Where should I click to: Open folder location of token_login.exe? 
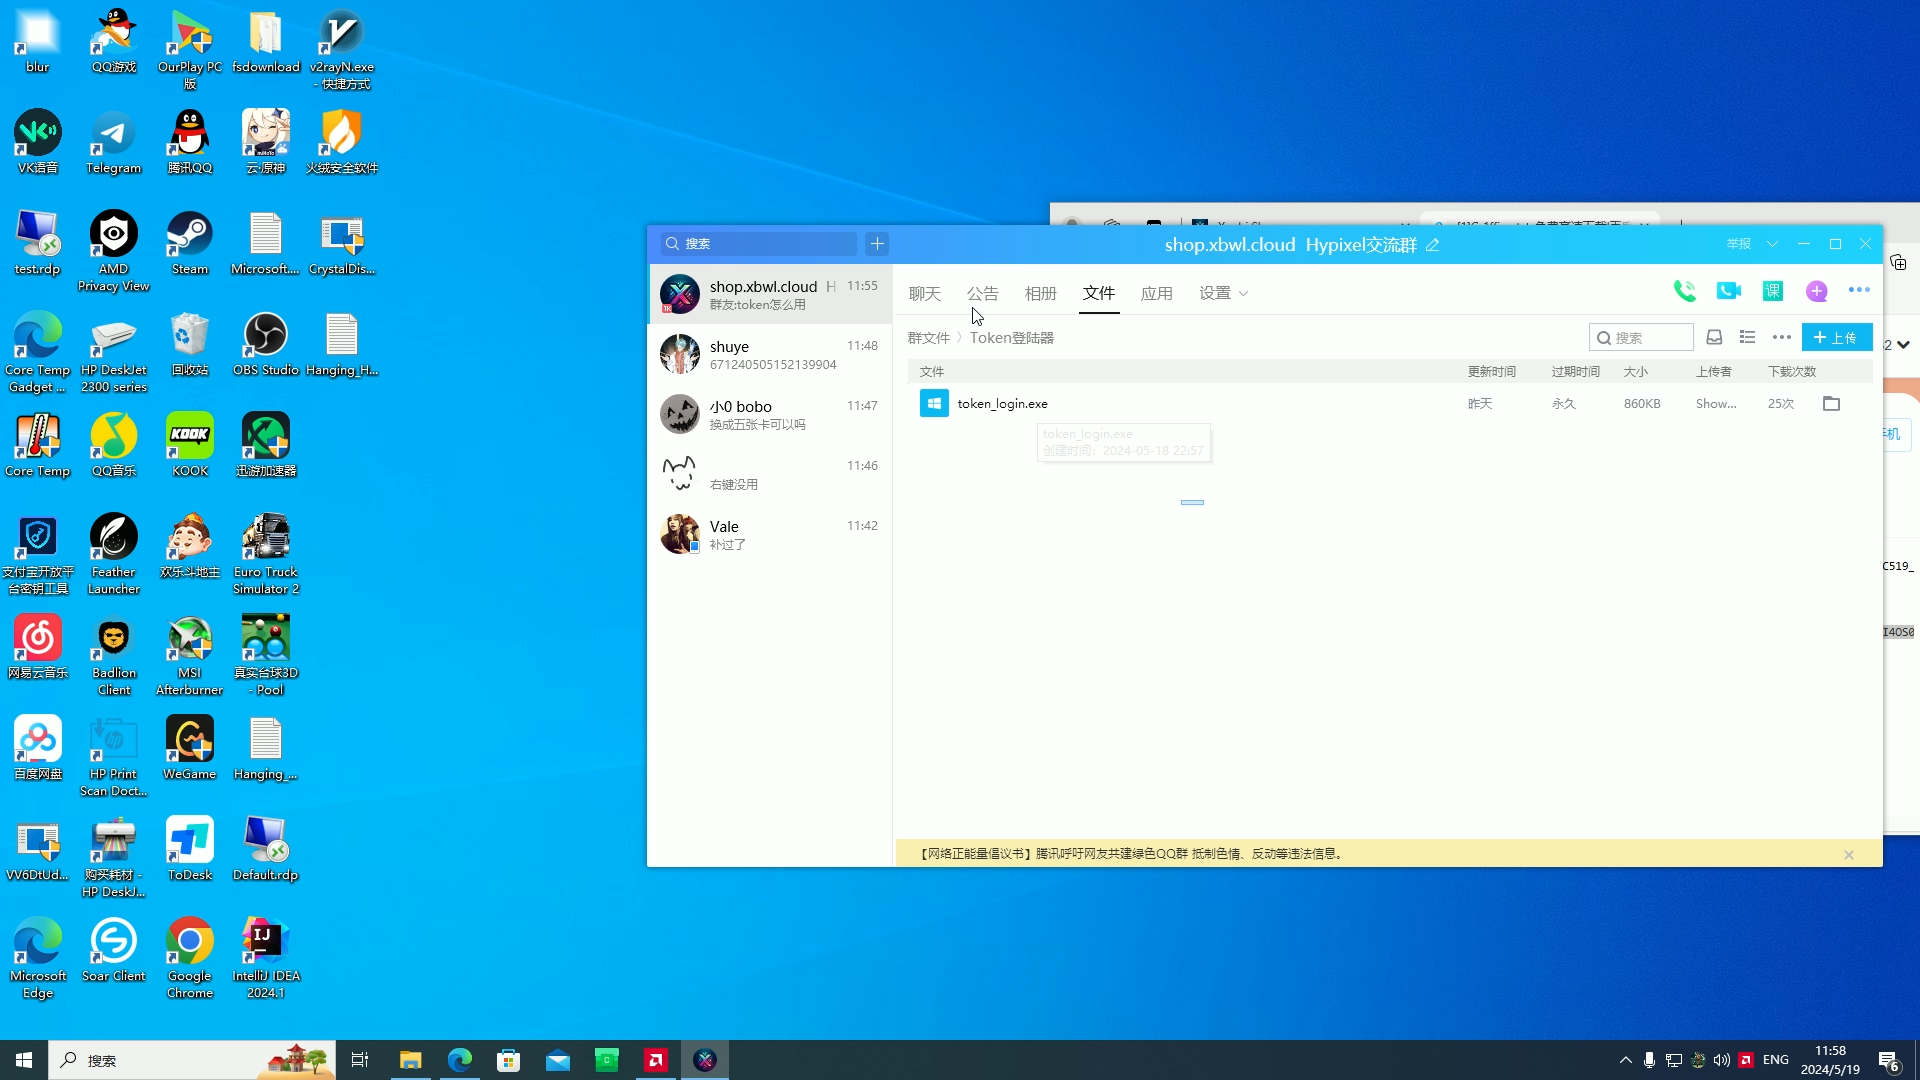(1831, 404)
